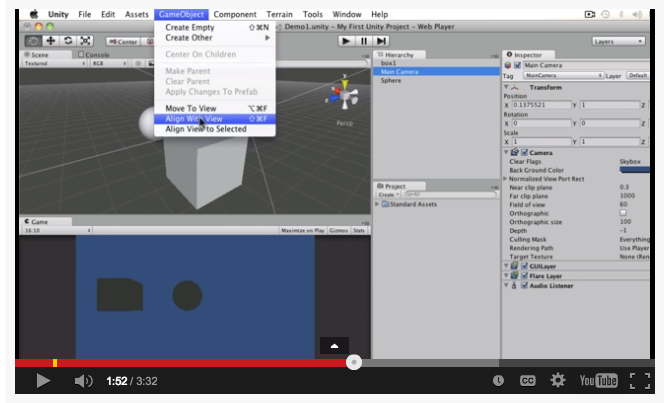This screenshot has height=403, width=664.
Task: Click the YouTube logo in player
Action: click(598, 381)
